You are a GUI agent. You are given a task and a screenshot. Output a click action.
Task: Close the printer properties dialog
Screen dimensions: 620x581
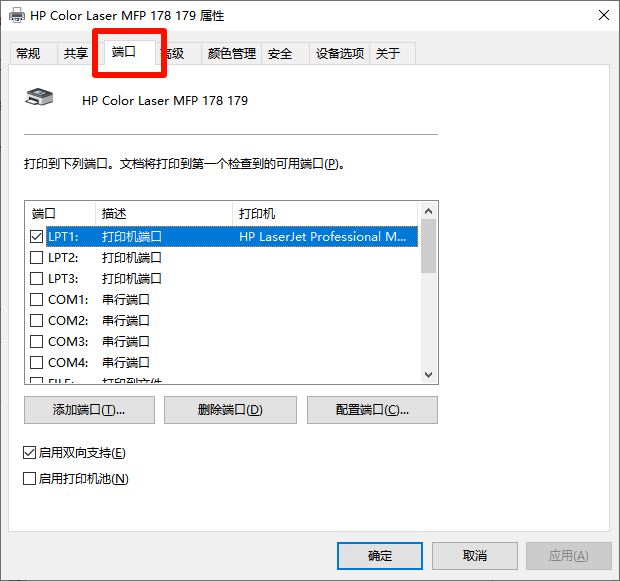point(603,15)
